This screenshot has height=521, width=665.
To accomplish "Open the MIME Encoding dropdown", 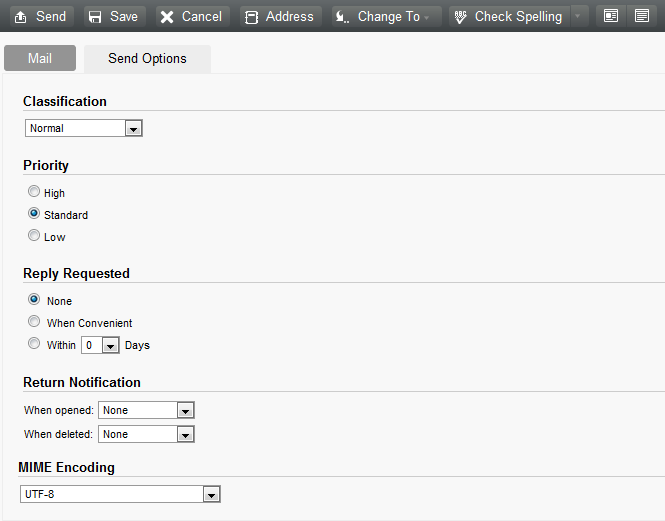I will pyautogui.click(x=210, y=494).
